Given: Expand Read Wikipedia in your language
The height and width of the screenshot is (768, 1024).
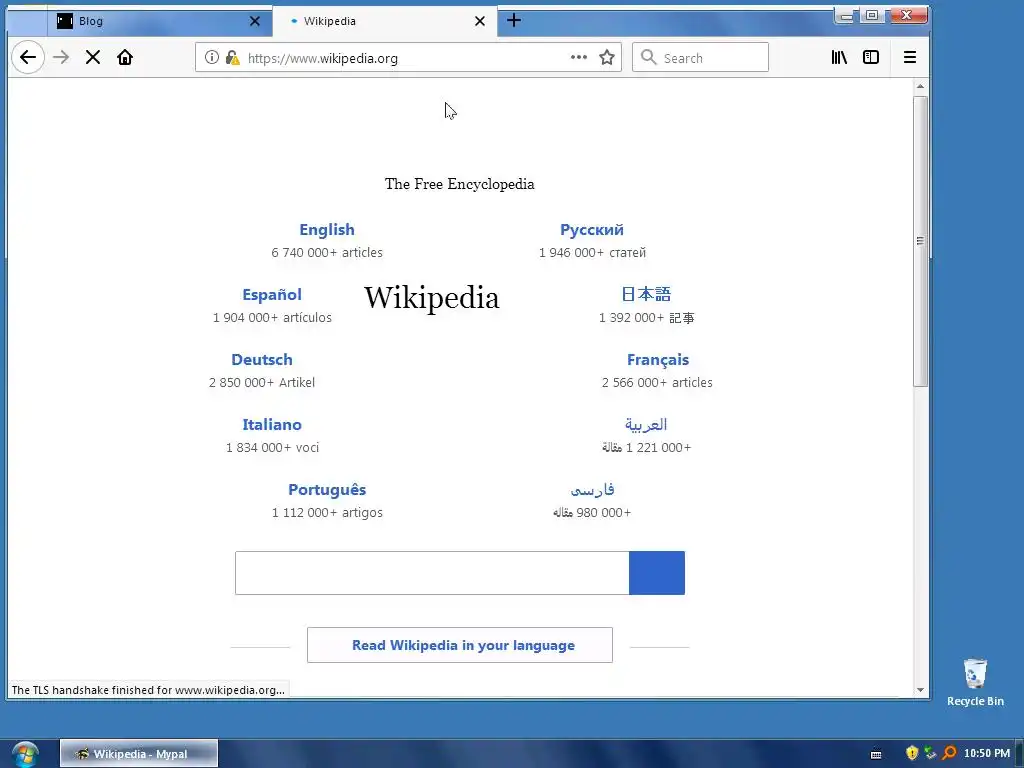Looking at the screenshot, I should (460, 645).
